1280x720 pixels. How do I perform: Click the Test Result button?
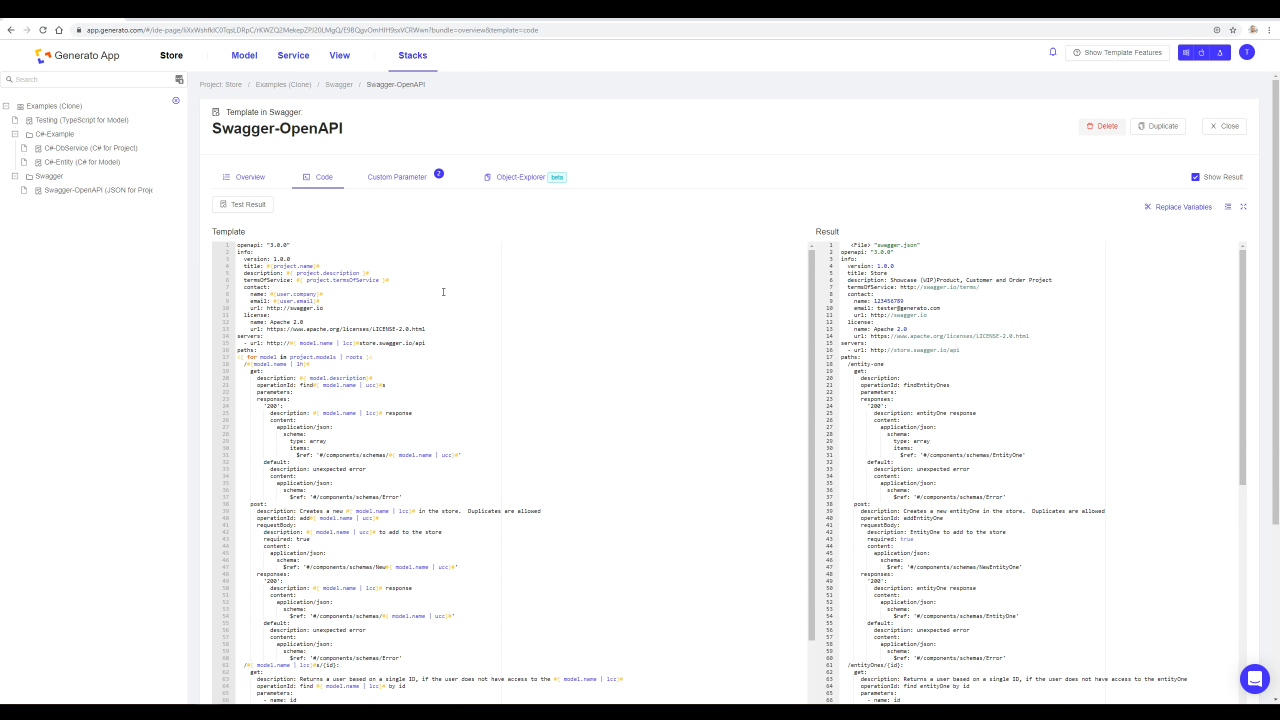click(x=243, y=204)
